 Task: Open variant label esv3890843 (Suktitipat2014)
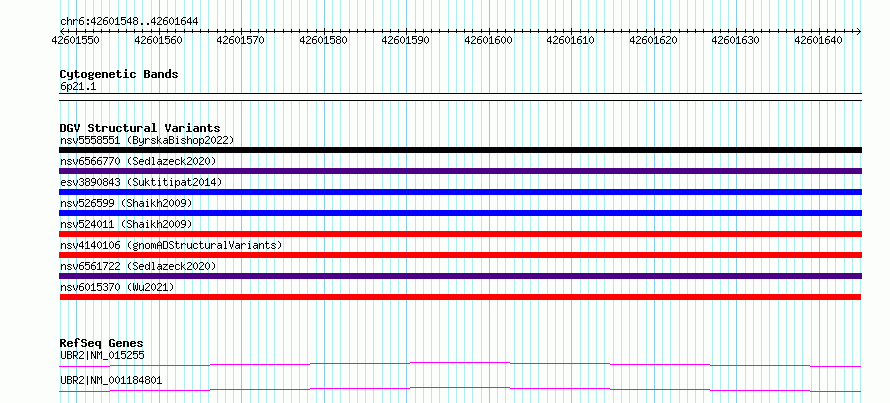coord(141,182)
